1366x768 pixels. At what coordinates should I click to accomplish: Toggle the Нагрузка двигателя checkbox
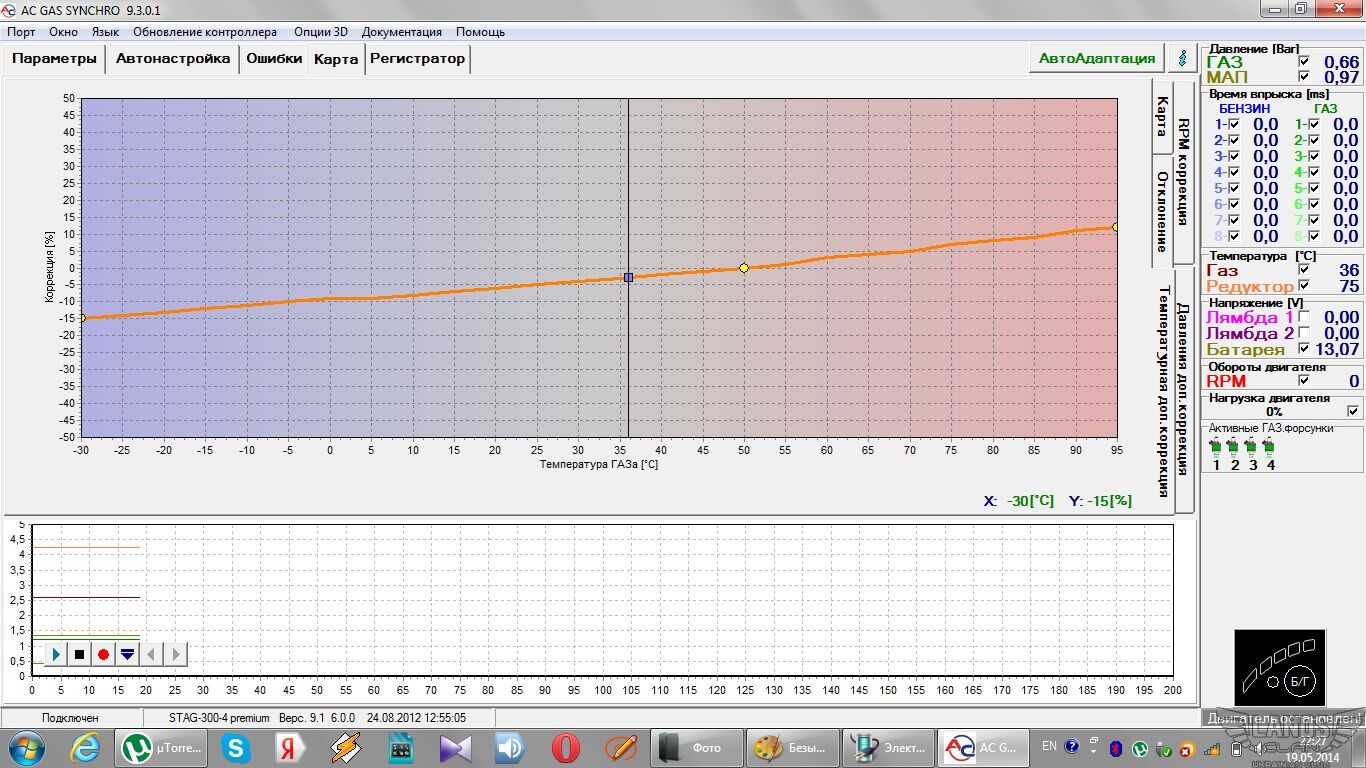[1353, 411]
